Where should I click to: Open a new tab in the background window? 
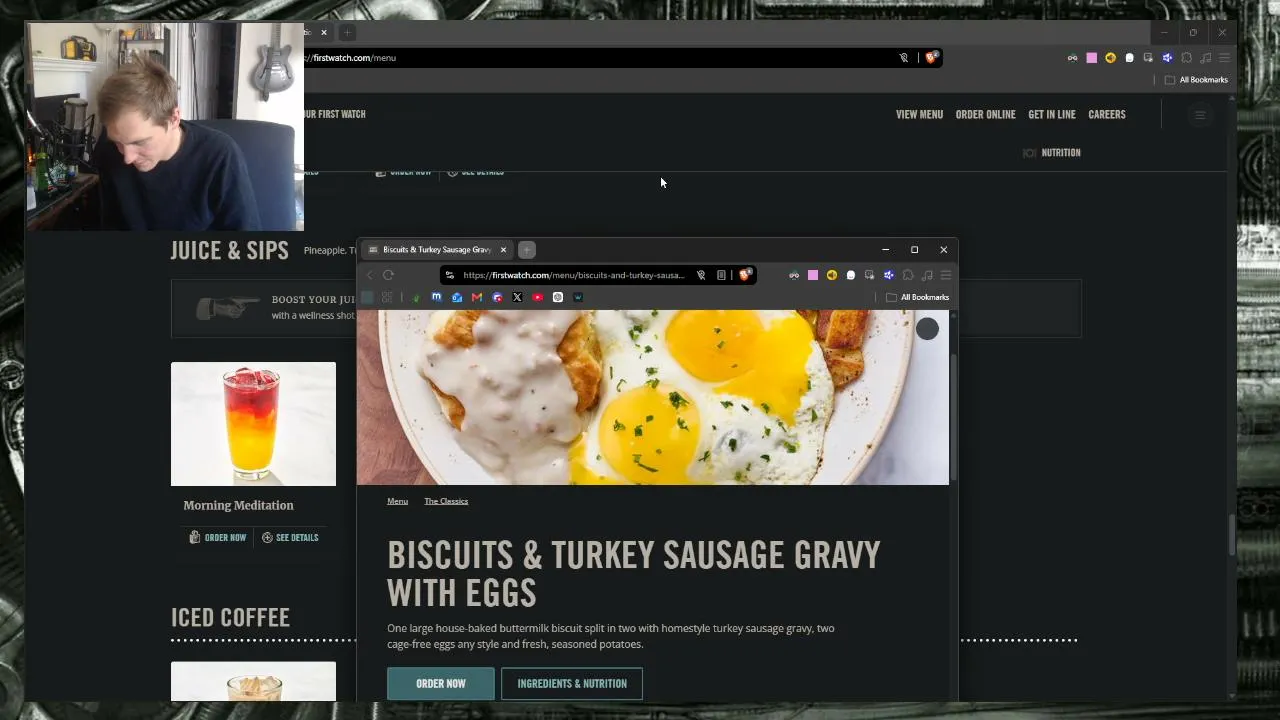pyautogui.click(x=347, y=33)
